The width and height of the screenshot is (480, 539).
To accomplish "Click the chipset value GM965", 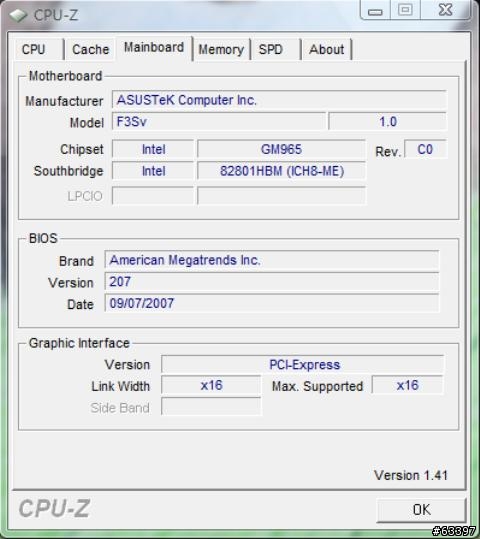I will pyautogui.click(x=281, y=150).
